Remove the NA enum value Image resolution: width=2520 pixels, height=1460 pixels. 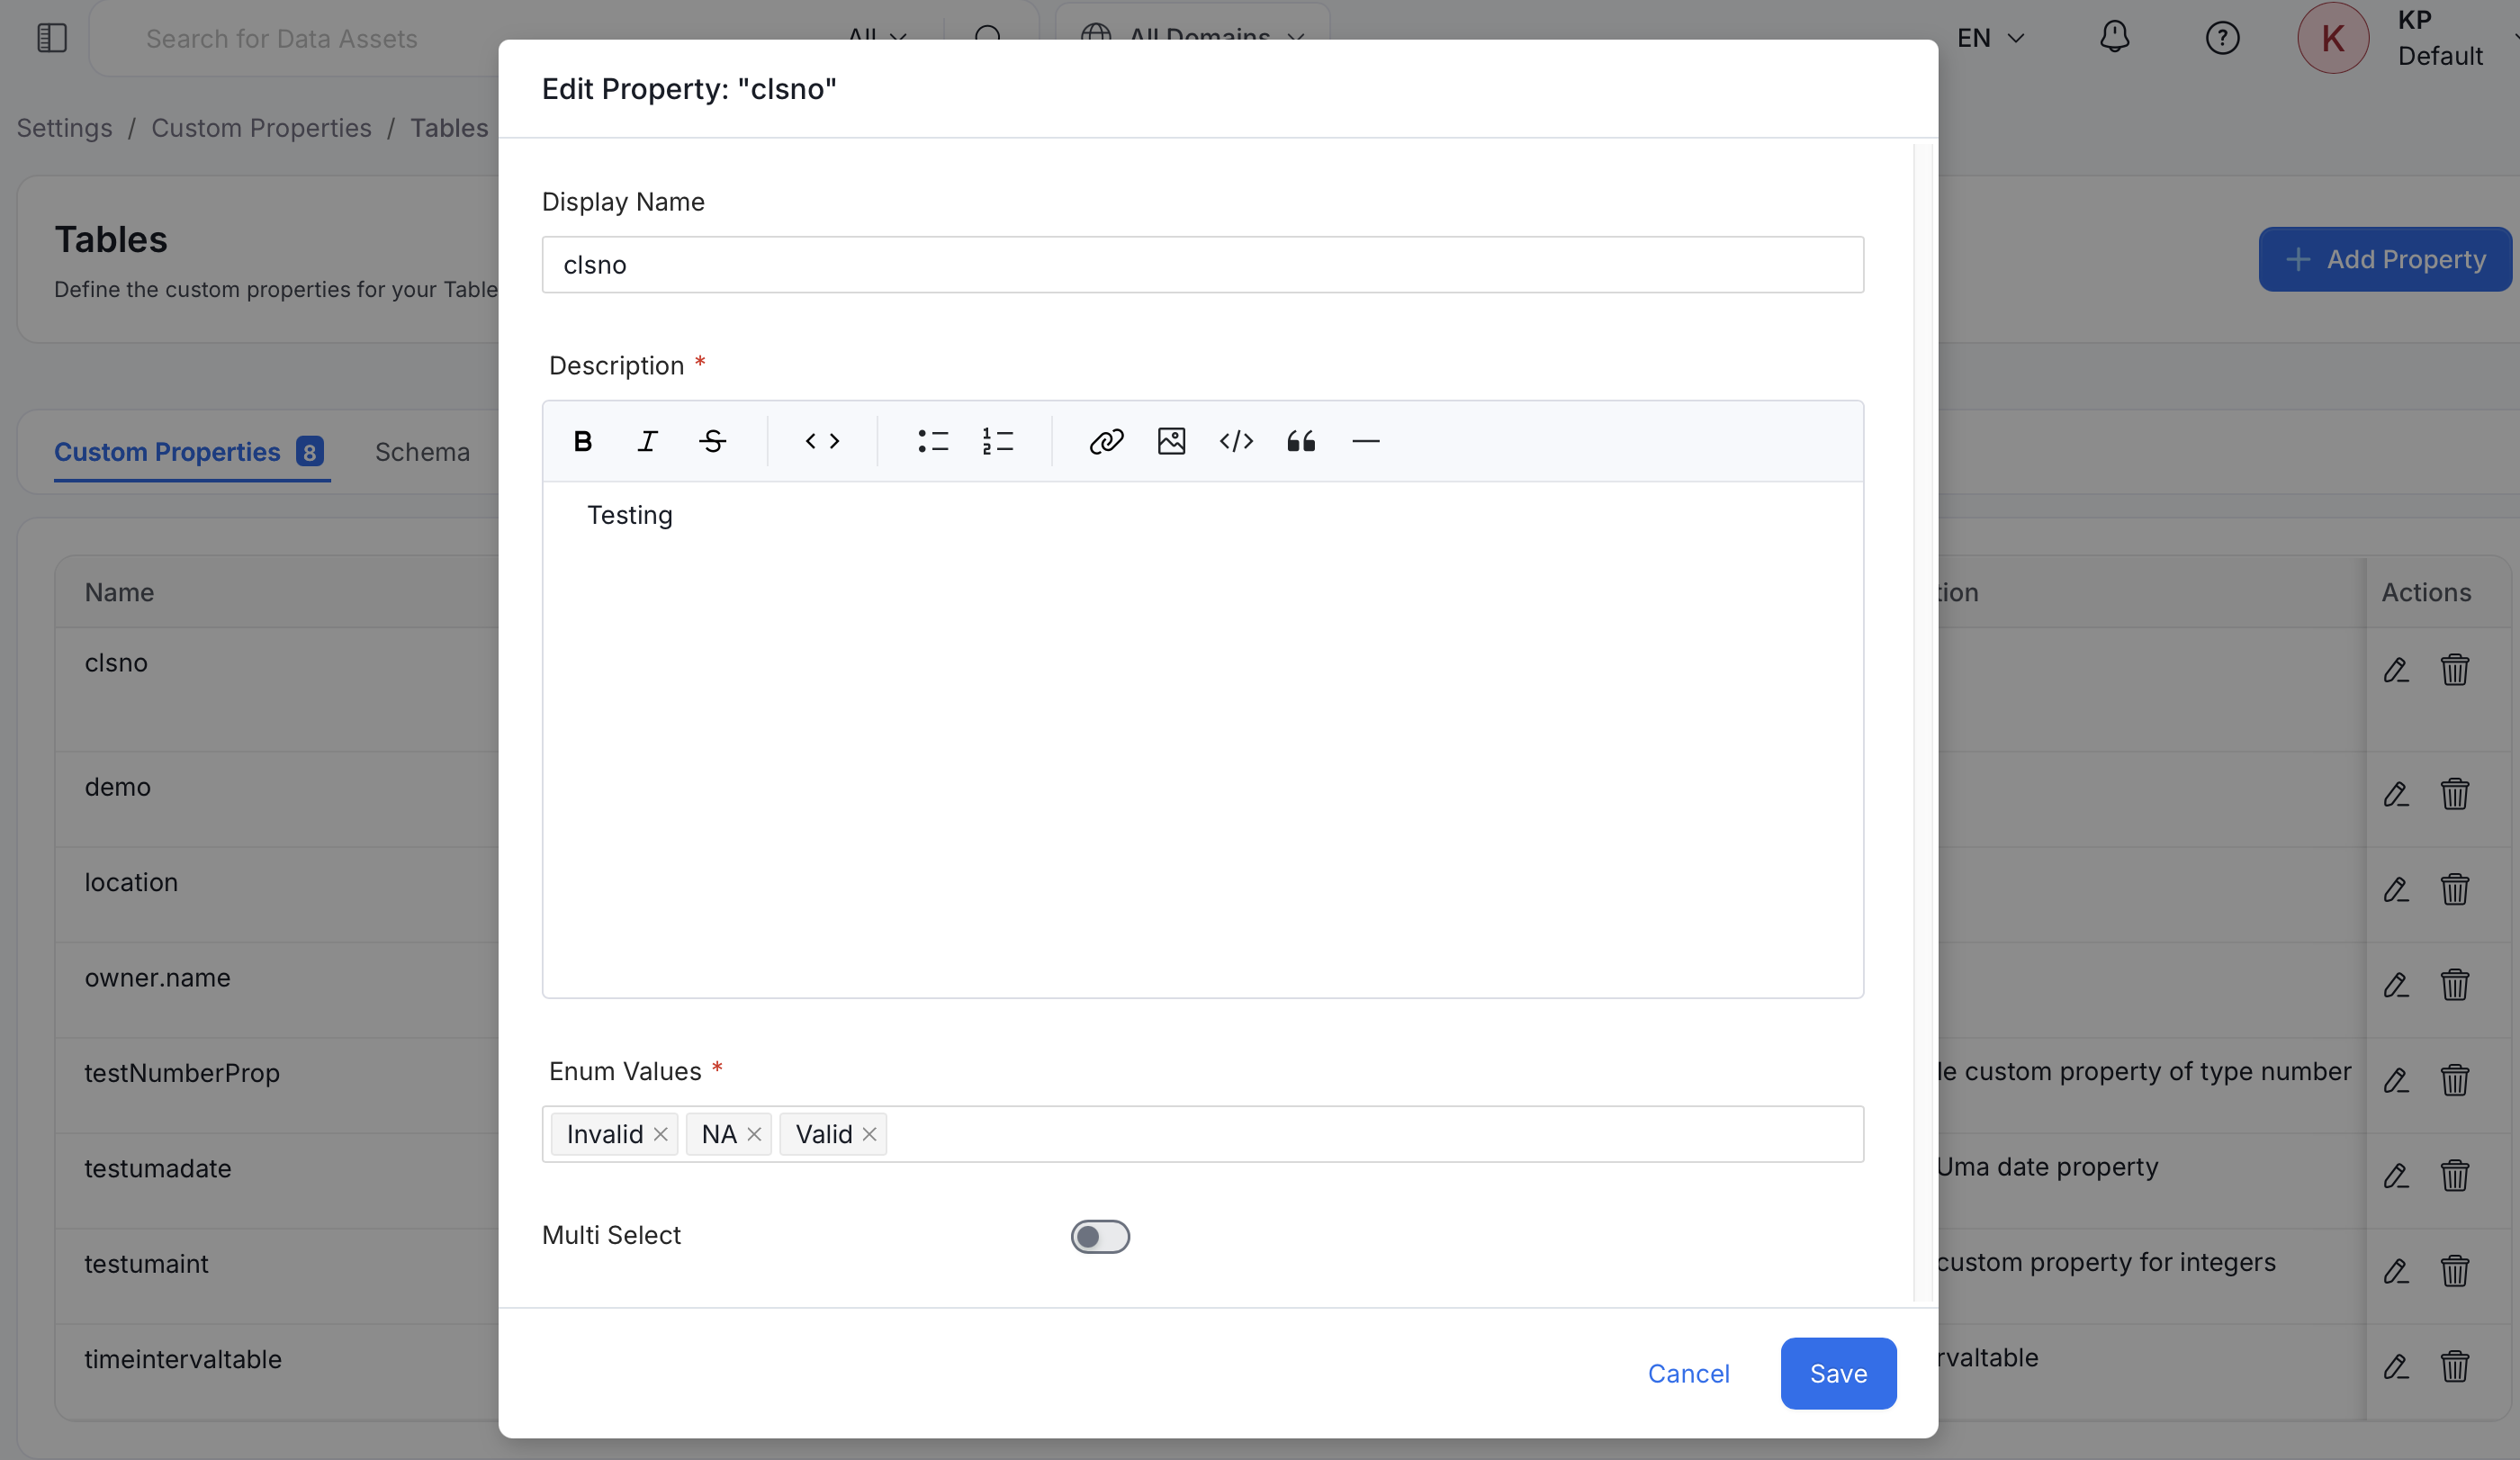click(x=755, y=1134)
